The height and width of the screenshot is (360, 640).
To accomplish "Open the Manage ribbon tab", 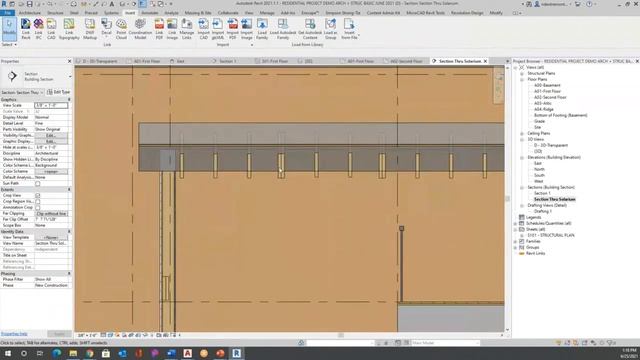I will (x=267, y=13).
